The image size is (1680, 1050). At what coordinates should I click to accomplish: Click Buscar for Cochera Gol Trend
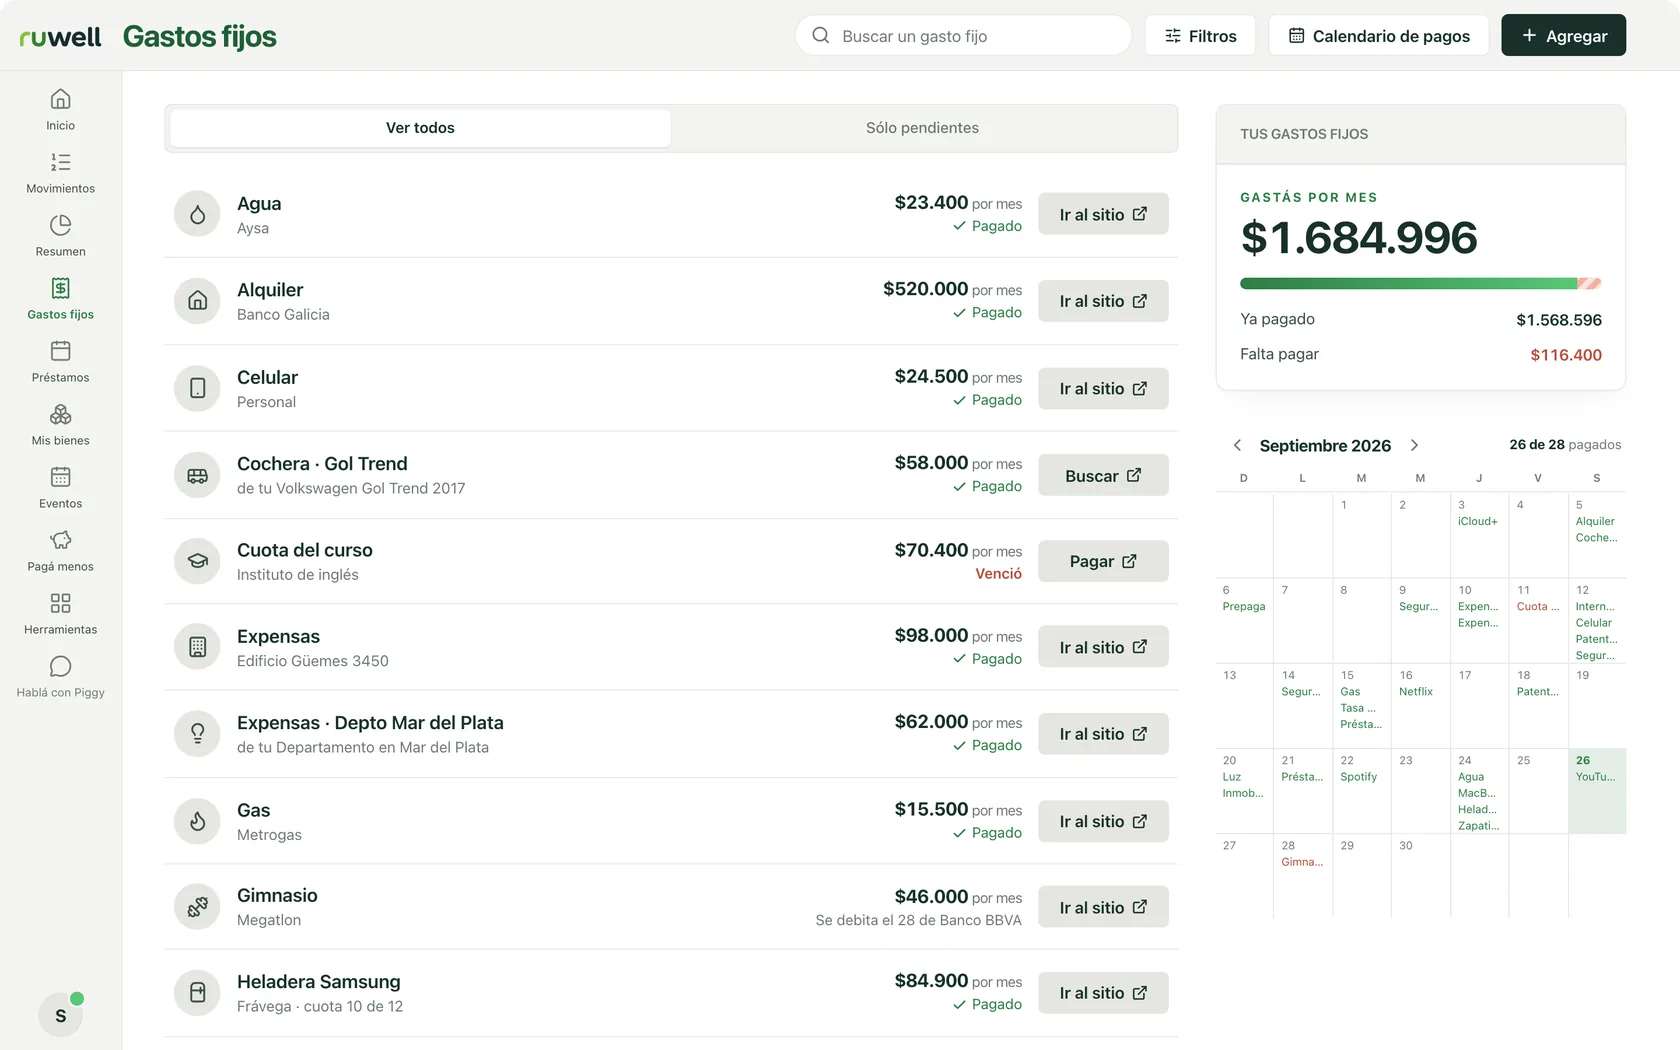[x=1103, y=475]
